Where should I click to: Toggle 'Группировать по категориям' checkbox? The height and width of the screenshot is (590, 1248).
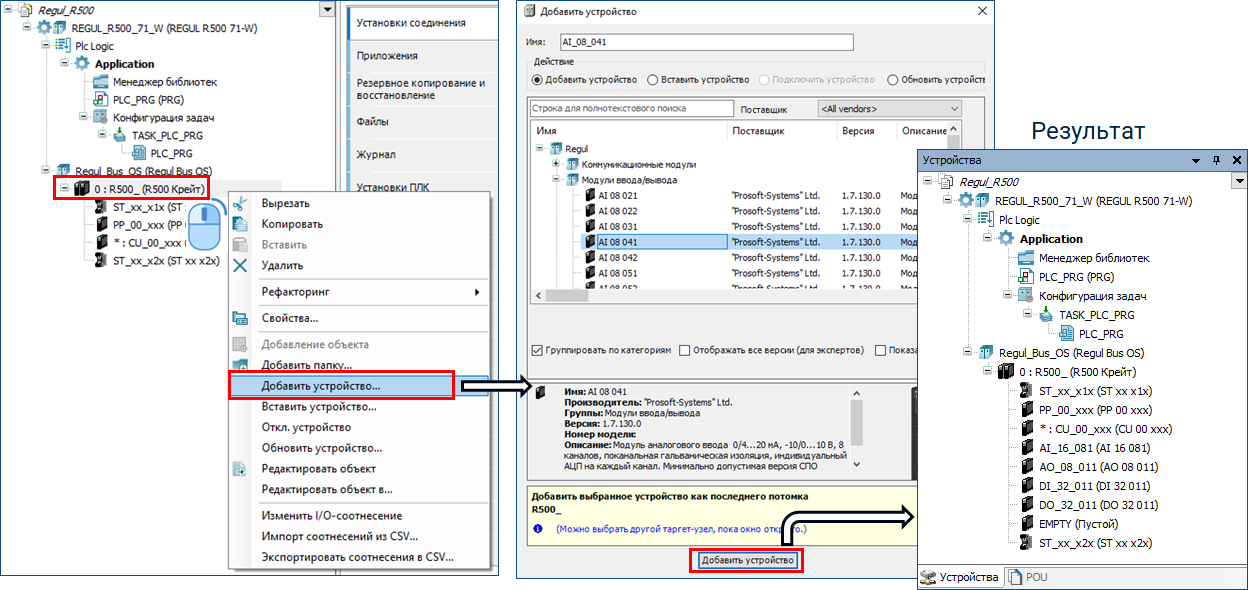click(x=538, y=351)
